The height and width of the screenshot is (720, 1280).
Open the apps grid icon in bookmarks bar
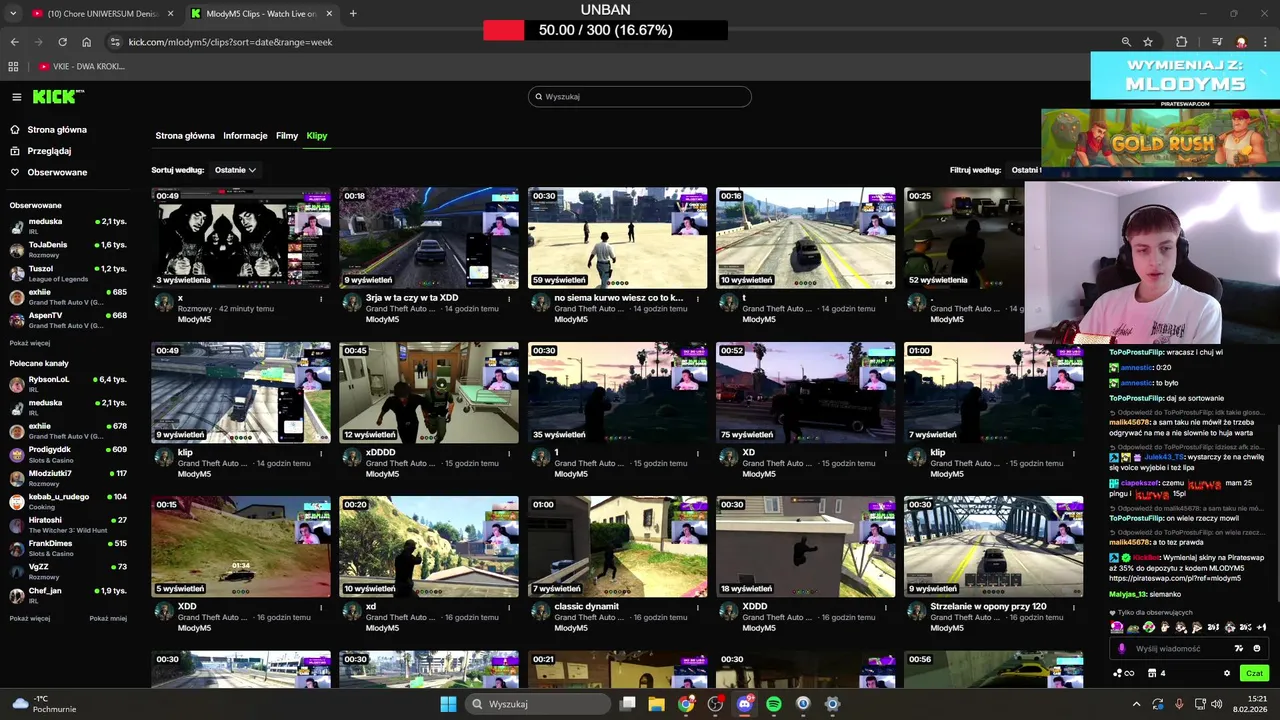point(13,67)
